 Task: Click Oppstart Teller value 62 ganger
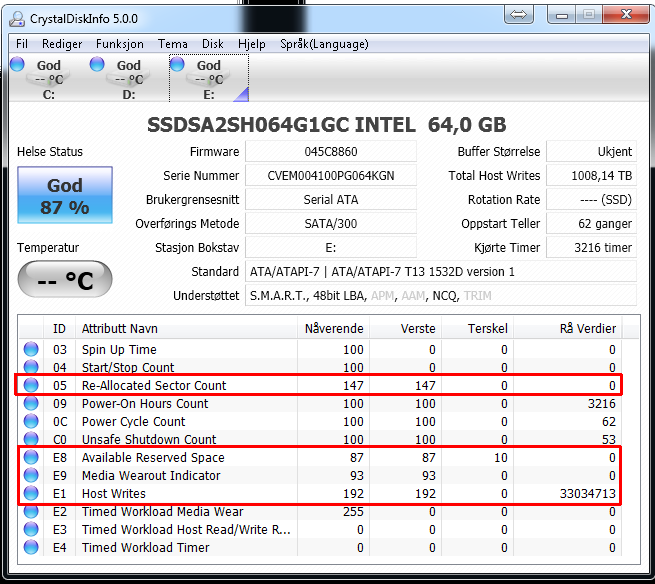coord(592,223)
